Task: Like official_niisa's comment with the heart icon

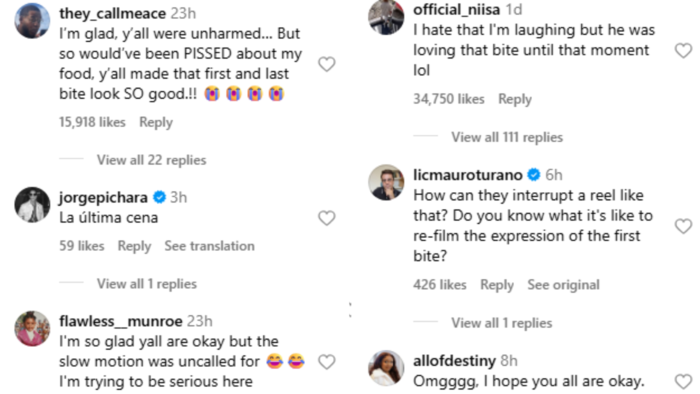Action: [683, 50]
